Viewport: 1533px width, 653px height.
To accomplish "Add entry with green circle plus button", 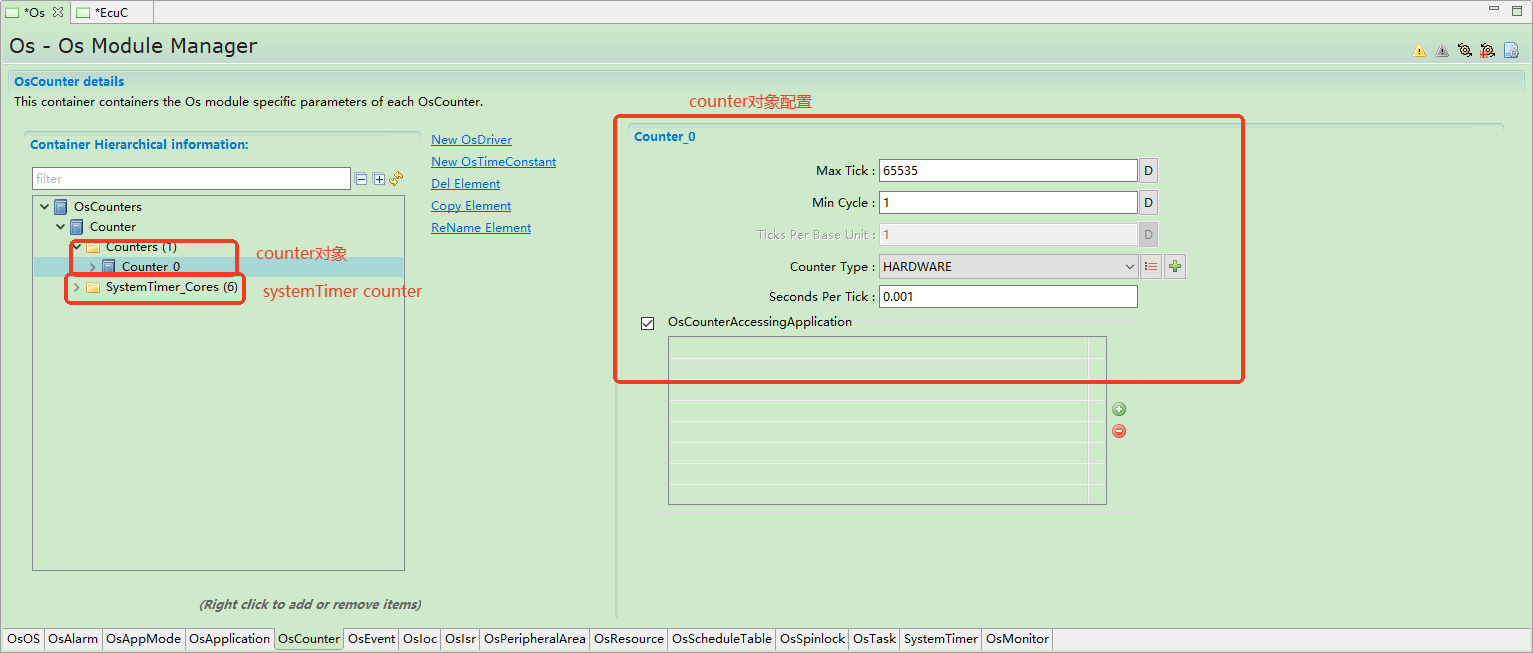I will [x=1119, y=409].
